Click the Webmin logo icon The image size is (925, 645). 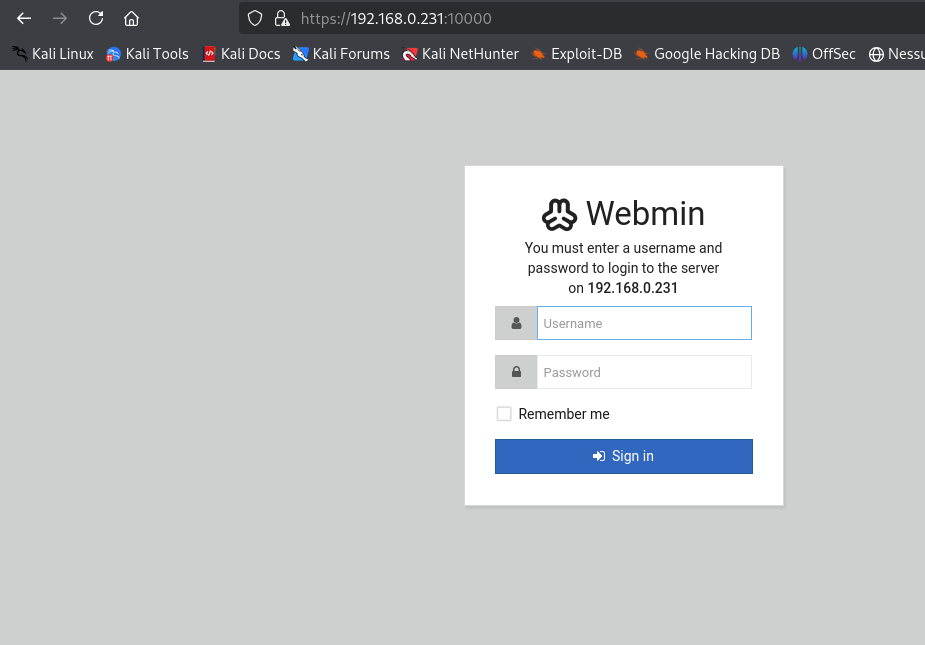[x=559, y=214]
